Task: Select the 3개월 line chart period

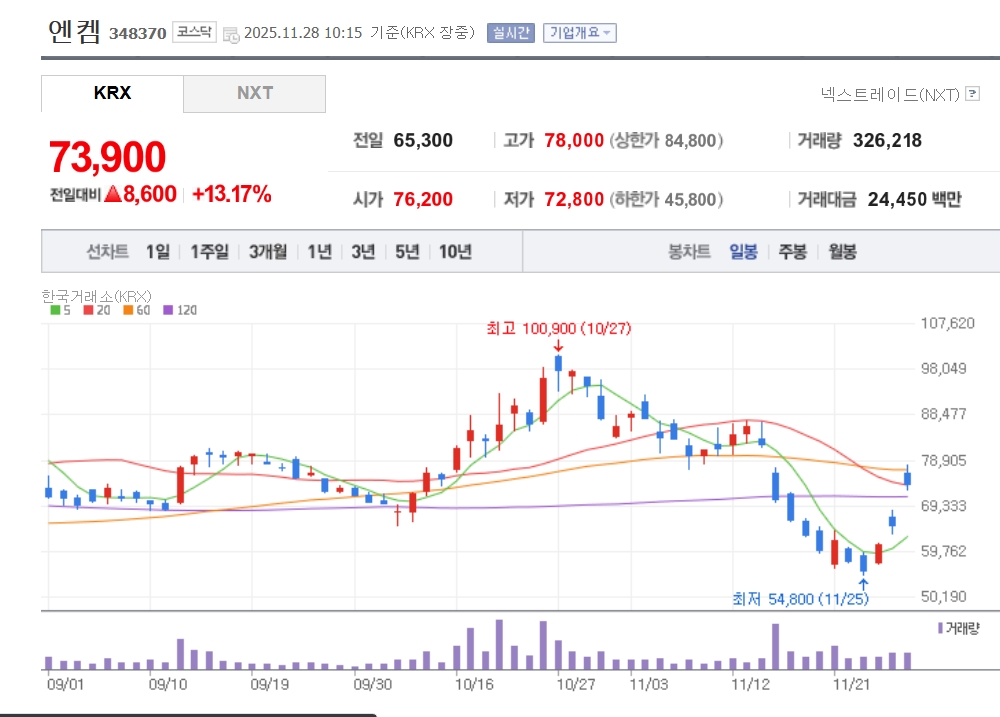Action: (x=268, y=251)
